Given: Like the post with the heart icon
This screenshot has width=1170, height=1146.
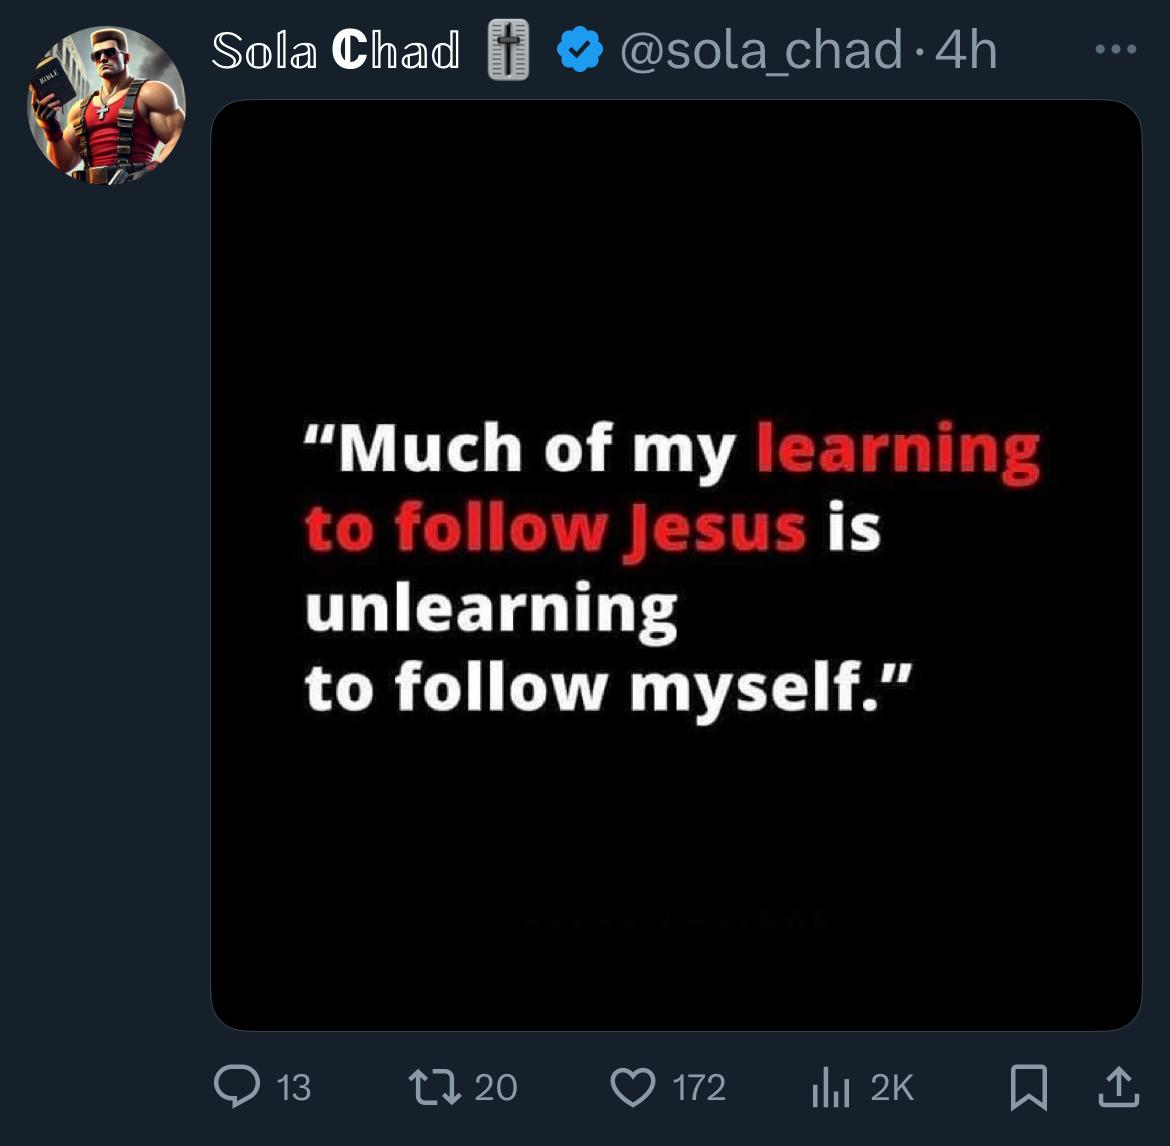Looking at the screenshot, I should [x=633, y=1087].
